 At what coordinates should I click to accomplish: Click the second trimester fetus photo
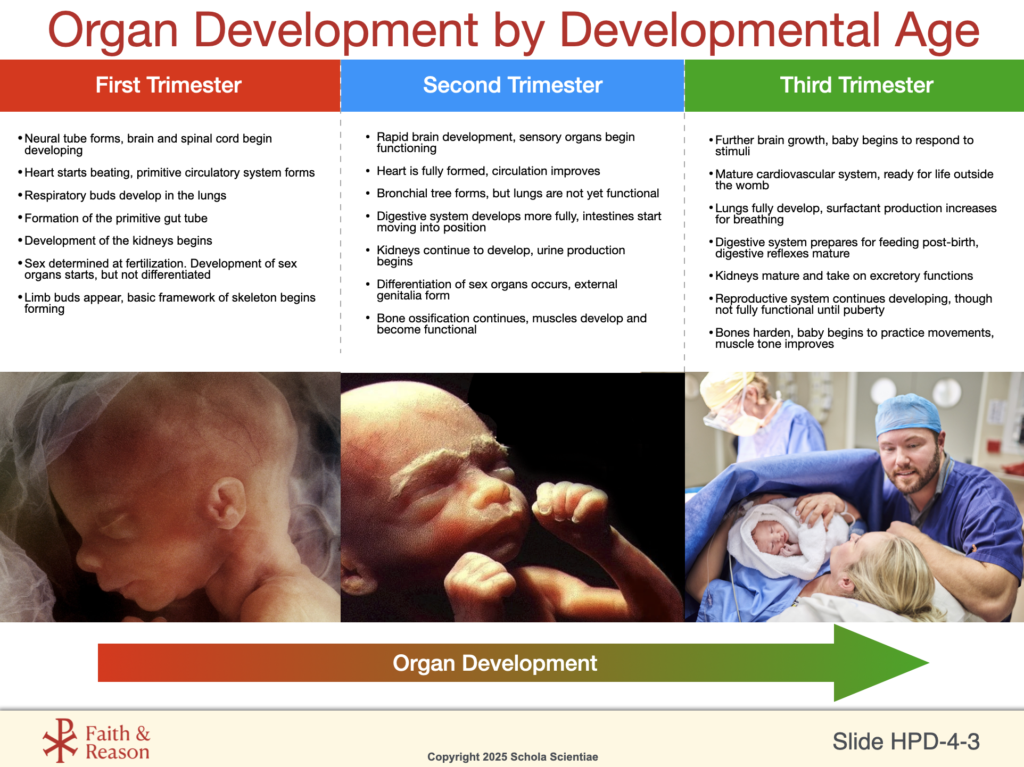coord(512,497)
